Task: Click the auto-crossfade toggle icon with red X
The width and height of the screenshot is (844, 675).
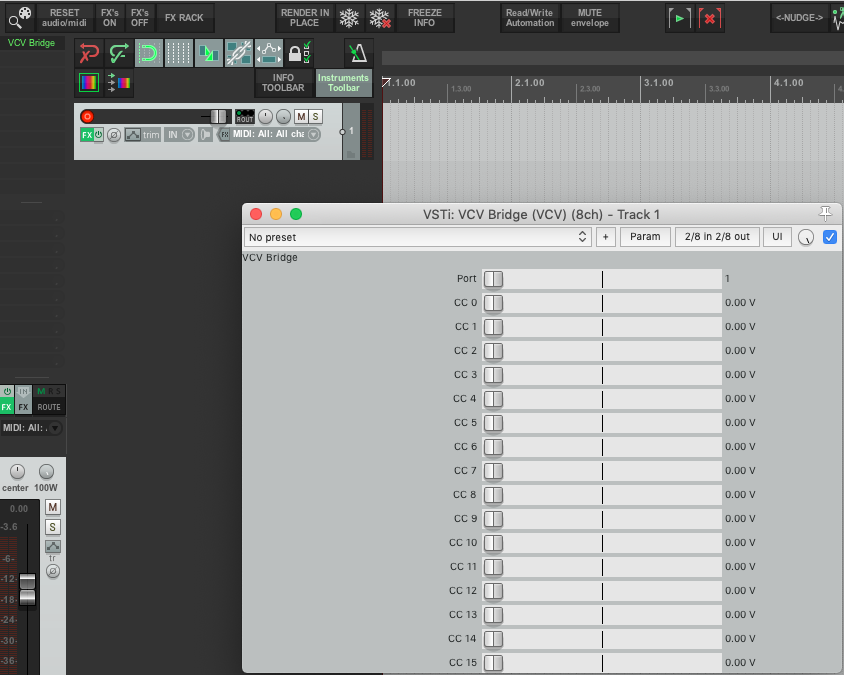Action: coord(89,53)
